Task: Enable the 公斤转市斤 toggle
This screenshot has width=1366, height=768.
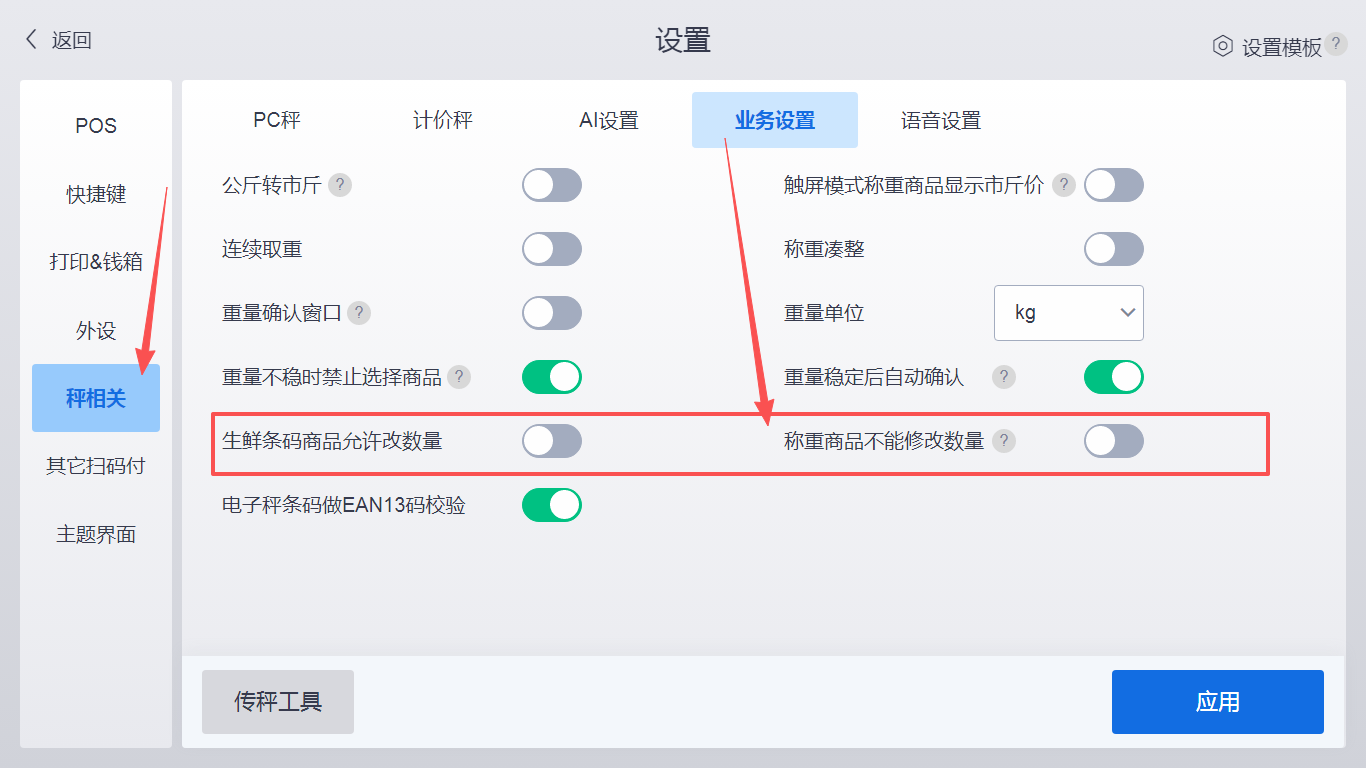Action: [x=551, y=185]
